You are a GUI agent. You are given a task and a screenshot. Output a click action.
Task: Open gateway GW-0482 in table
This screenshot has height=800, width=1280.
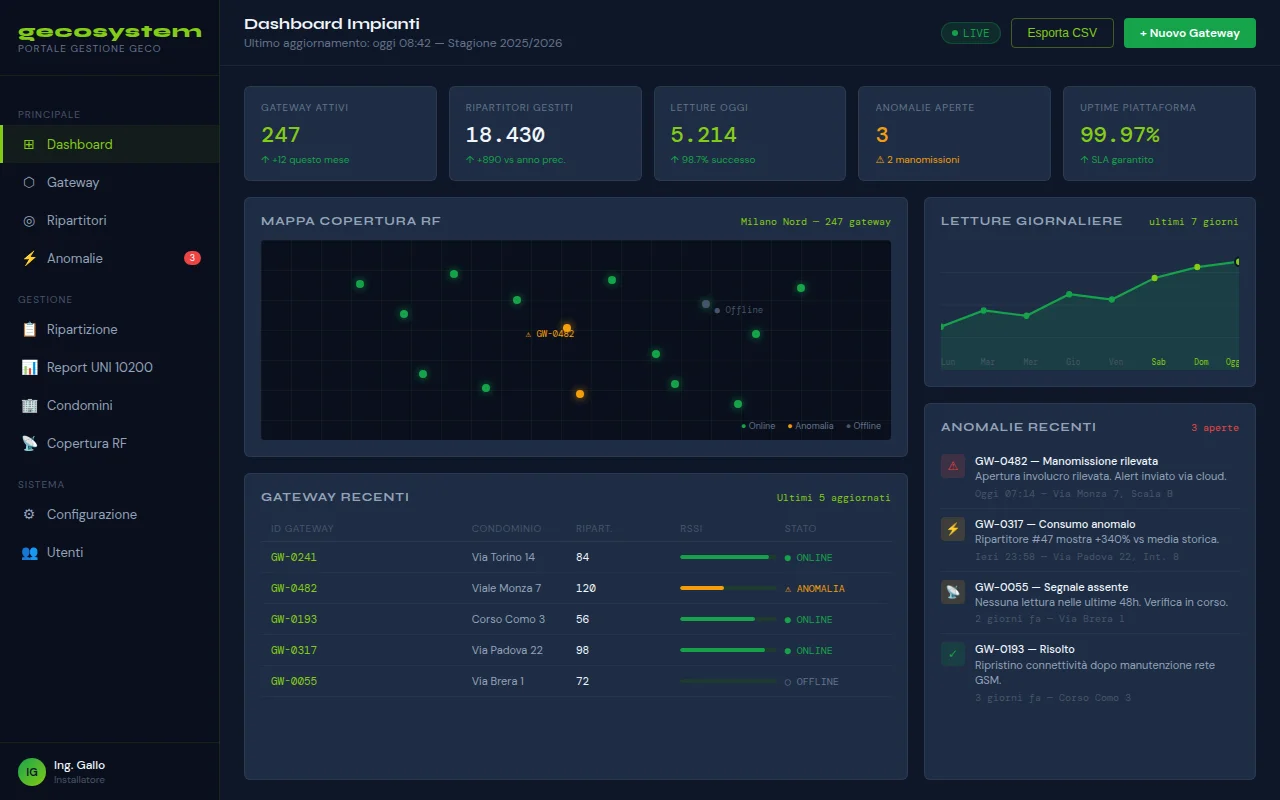[294, 588]
